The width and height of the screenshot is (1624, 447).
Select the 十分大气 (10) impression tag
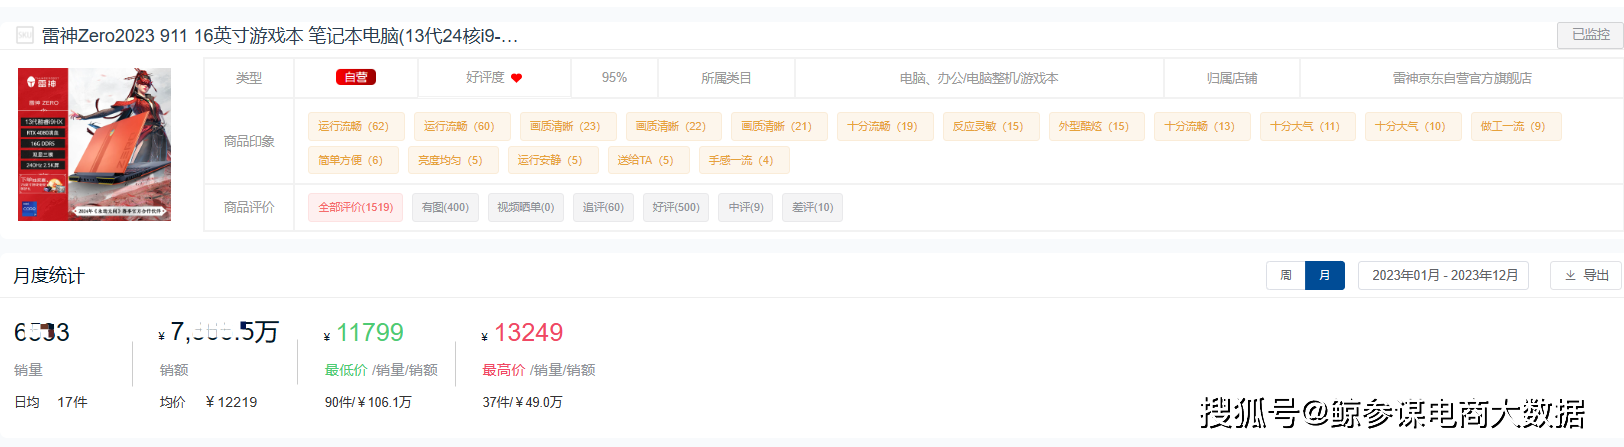click(x=1413, y=126)
